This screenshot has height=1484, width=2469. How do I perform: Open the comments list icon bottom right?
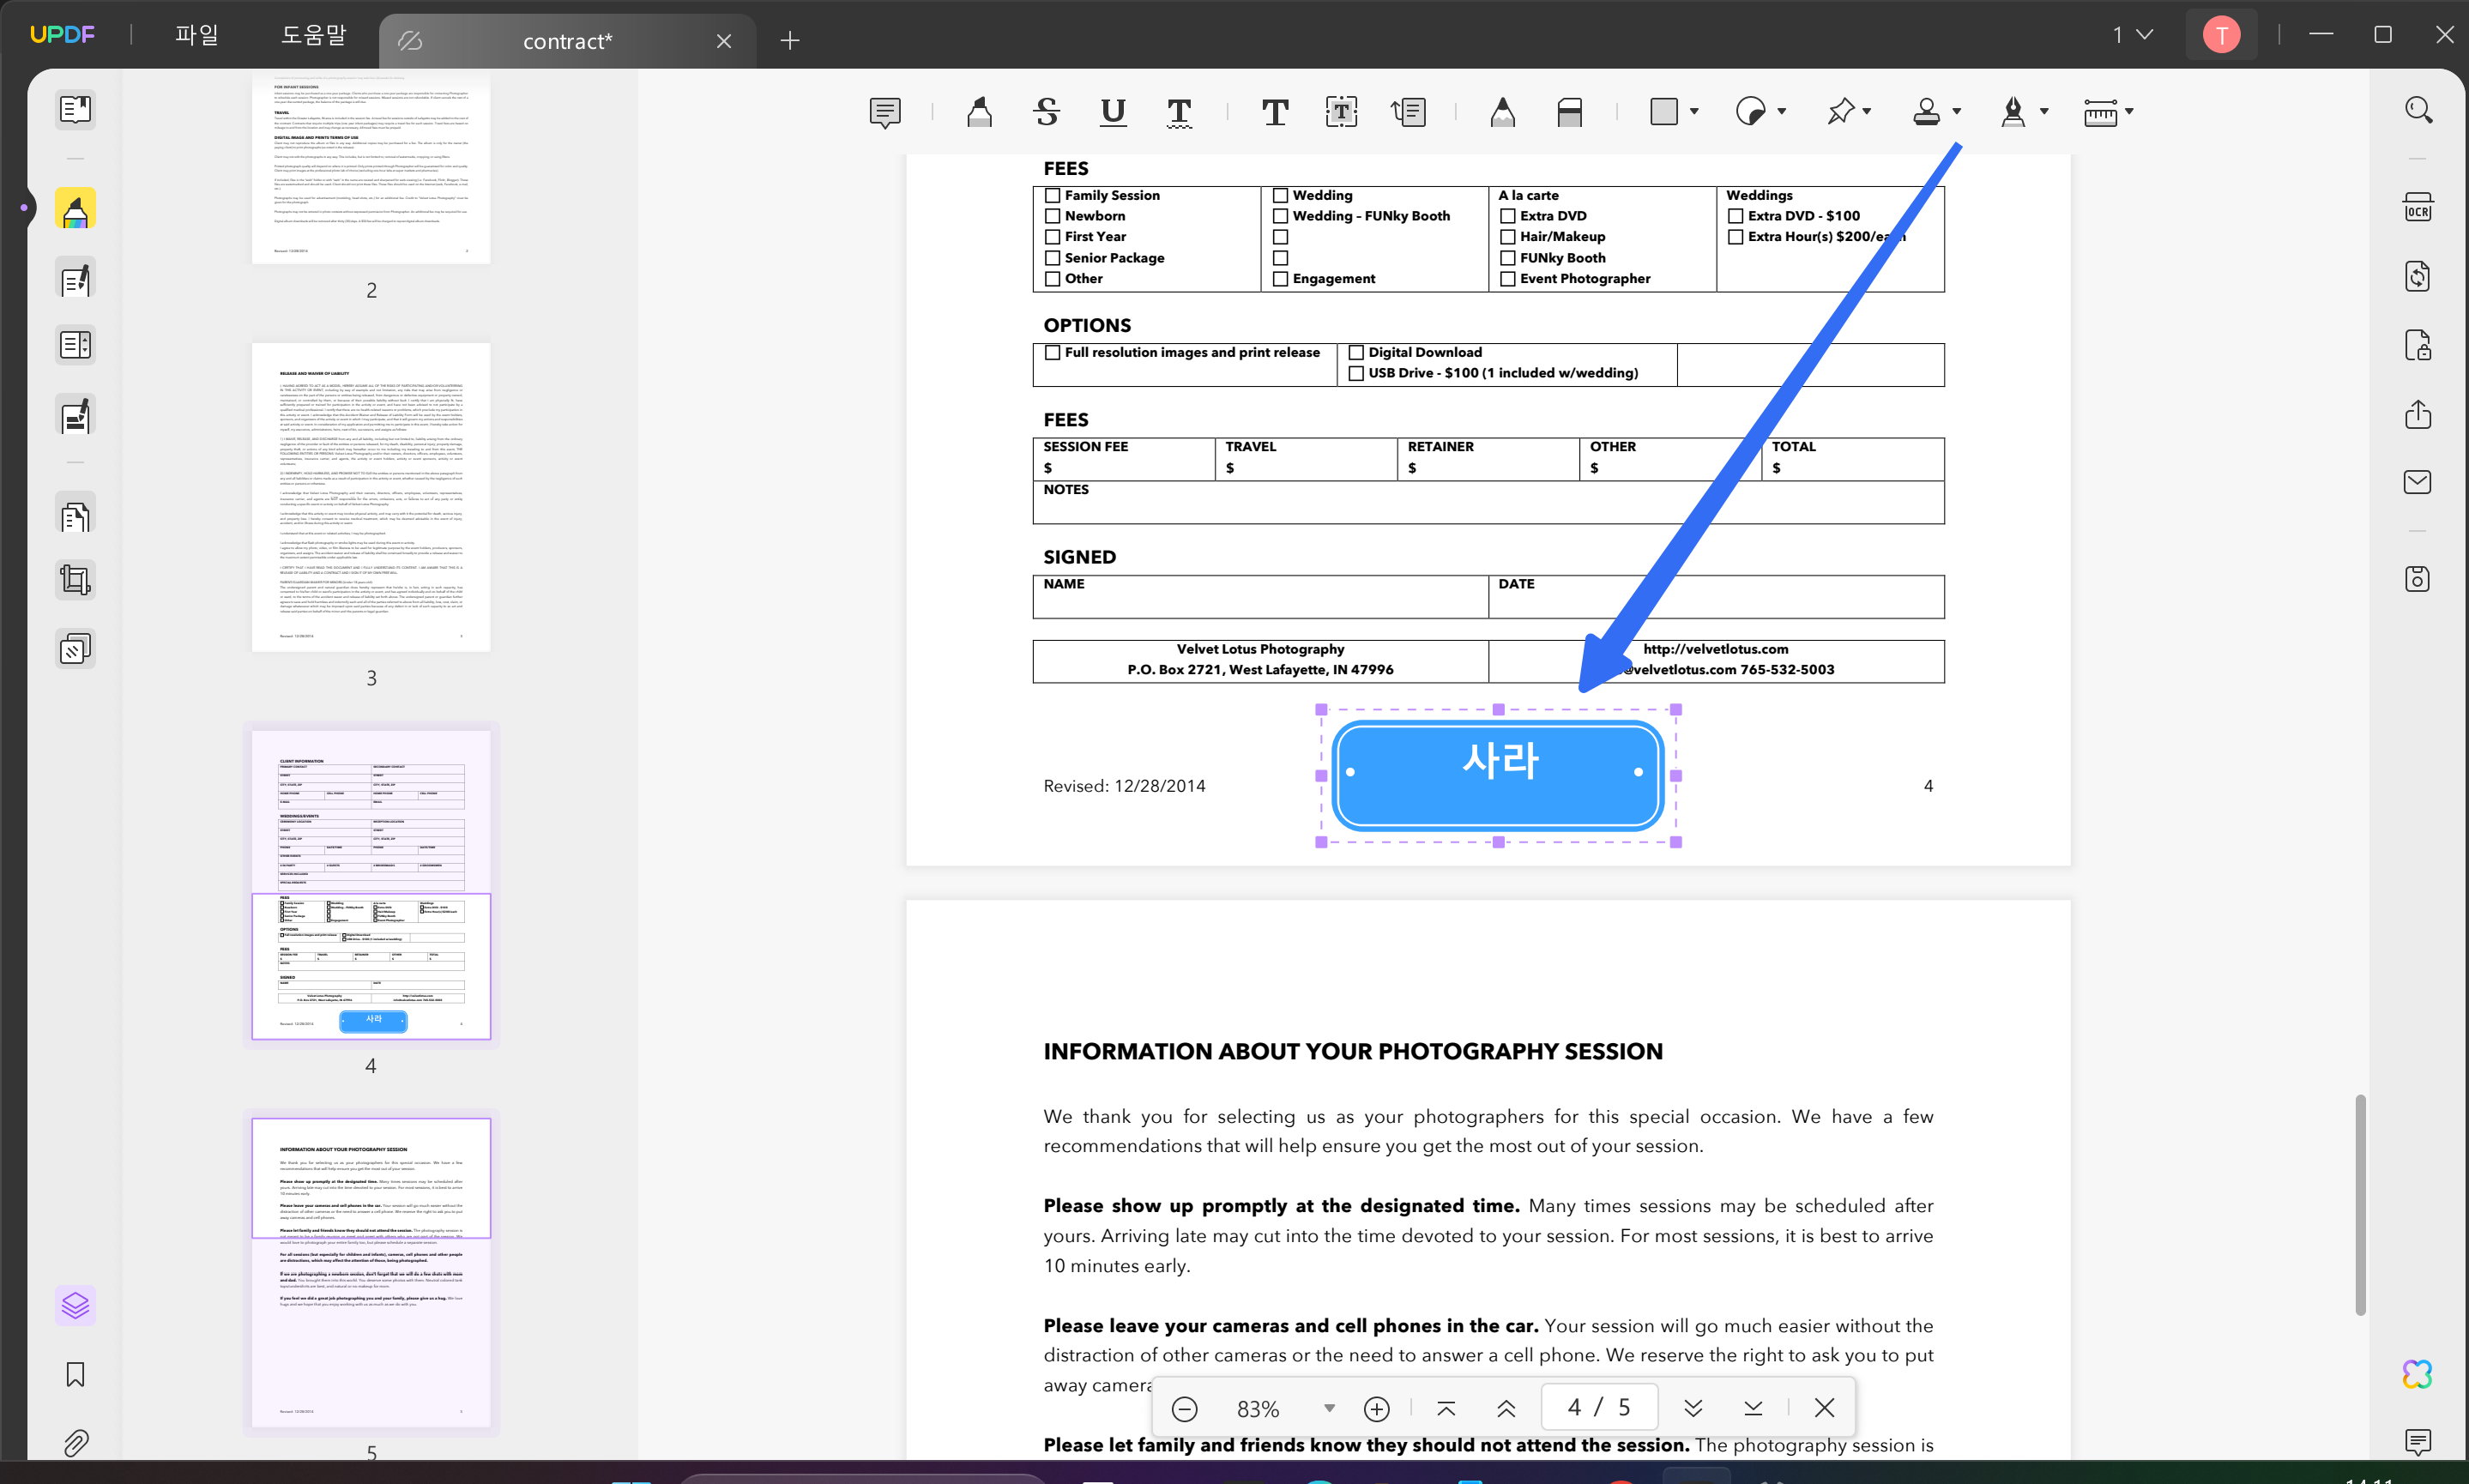point(2418,1442)
